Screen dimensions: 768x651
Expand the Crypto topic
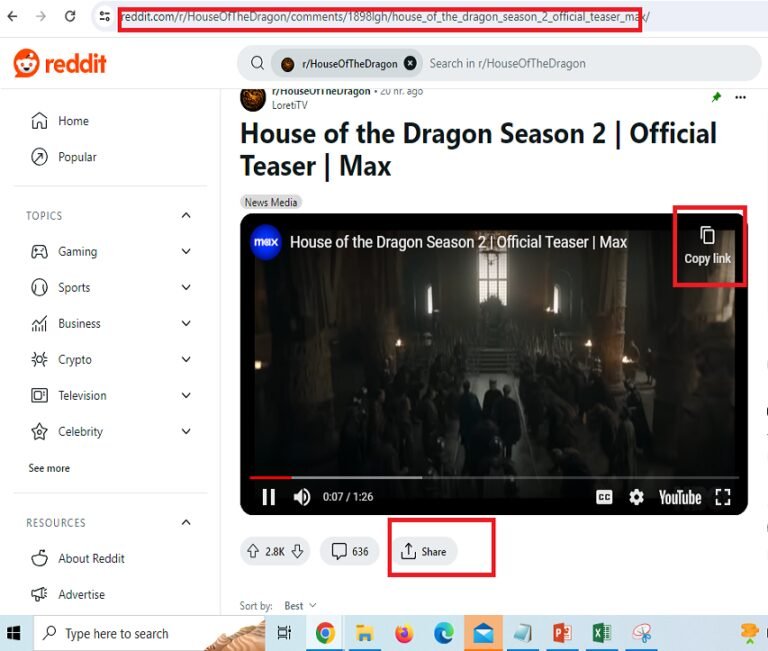[x=186, y=360]
